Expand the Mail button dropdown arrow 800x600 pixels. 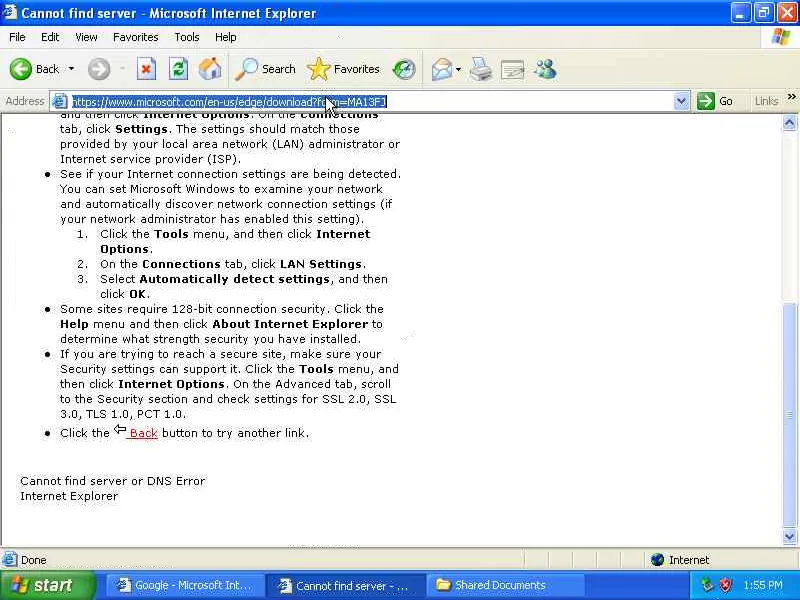tap(458, 69)
